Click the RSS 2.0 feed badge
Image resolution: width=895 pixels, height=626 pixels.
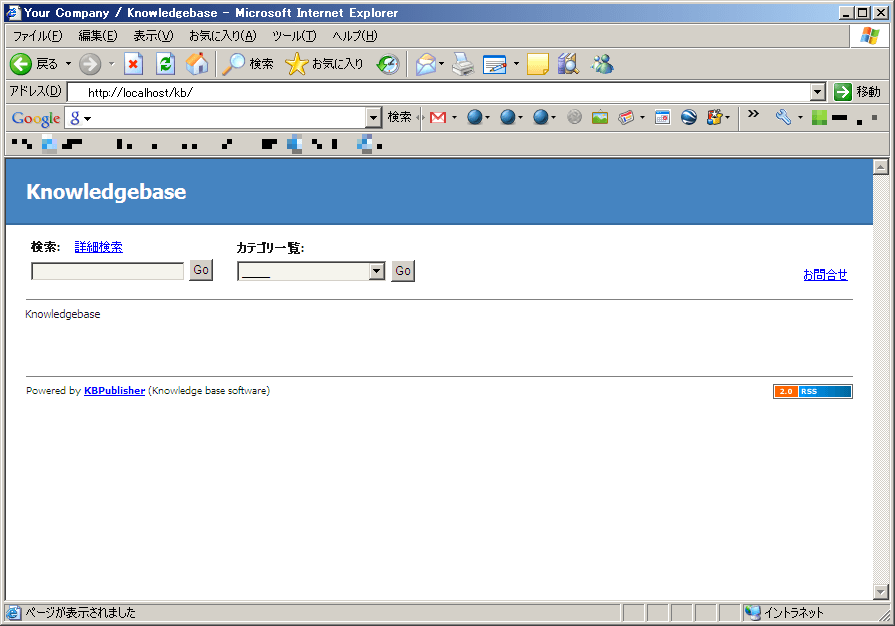[x=812, y=391]
